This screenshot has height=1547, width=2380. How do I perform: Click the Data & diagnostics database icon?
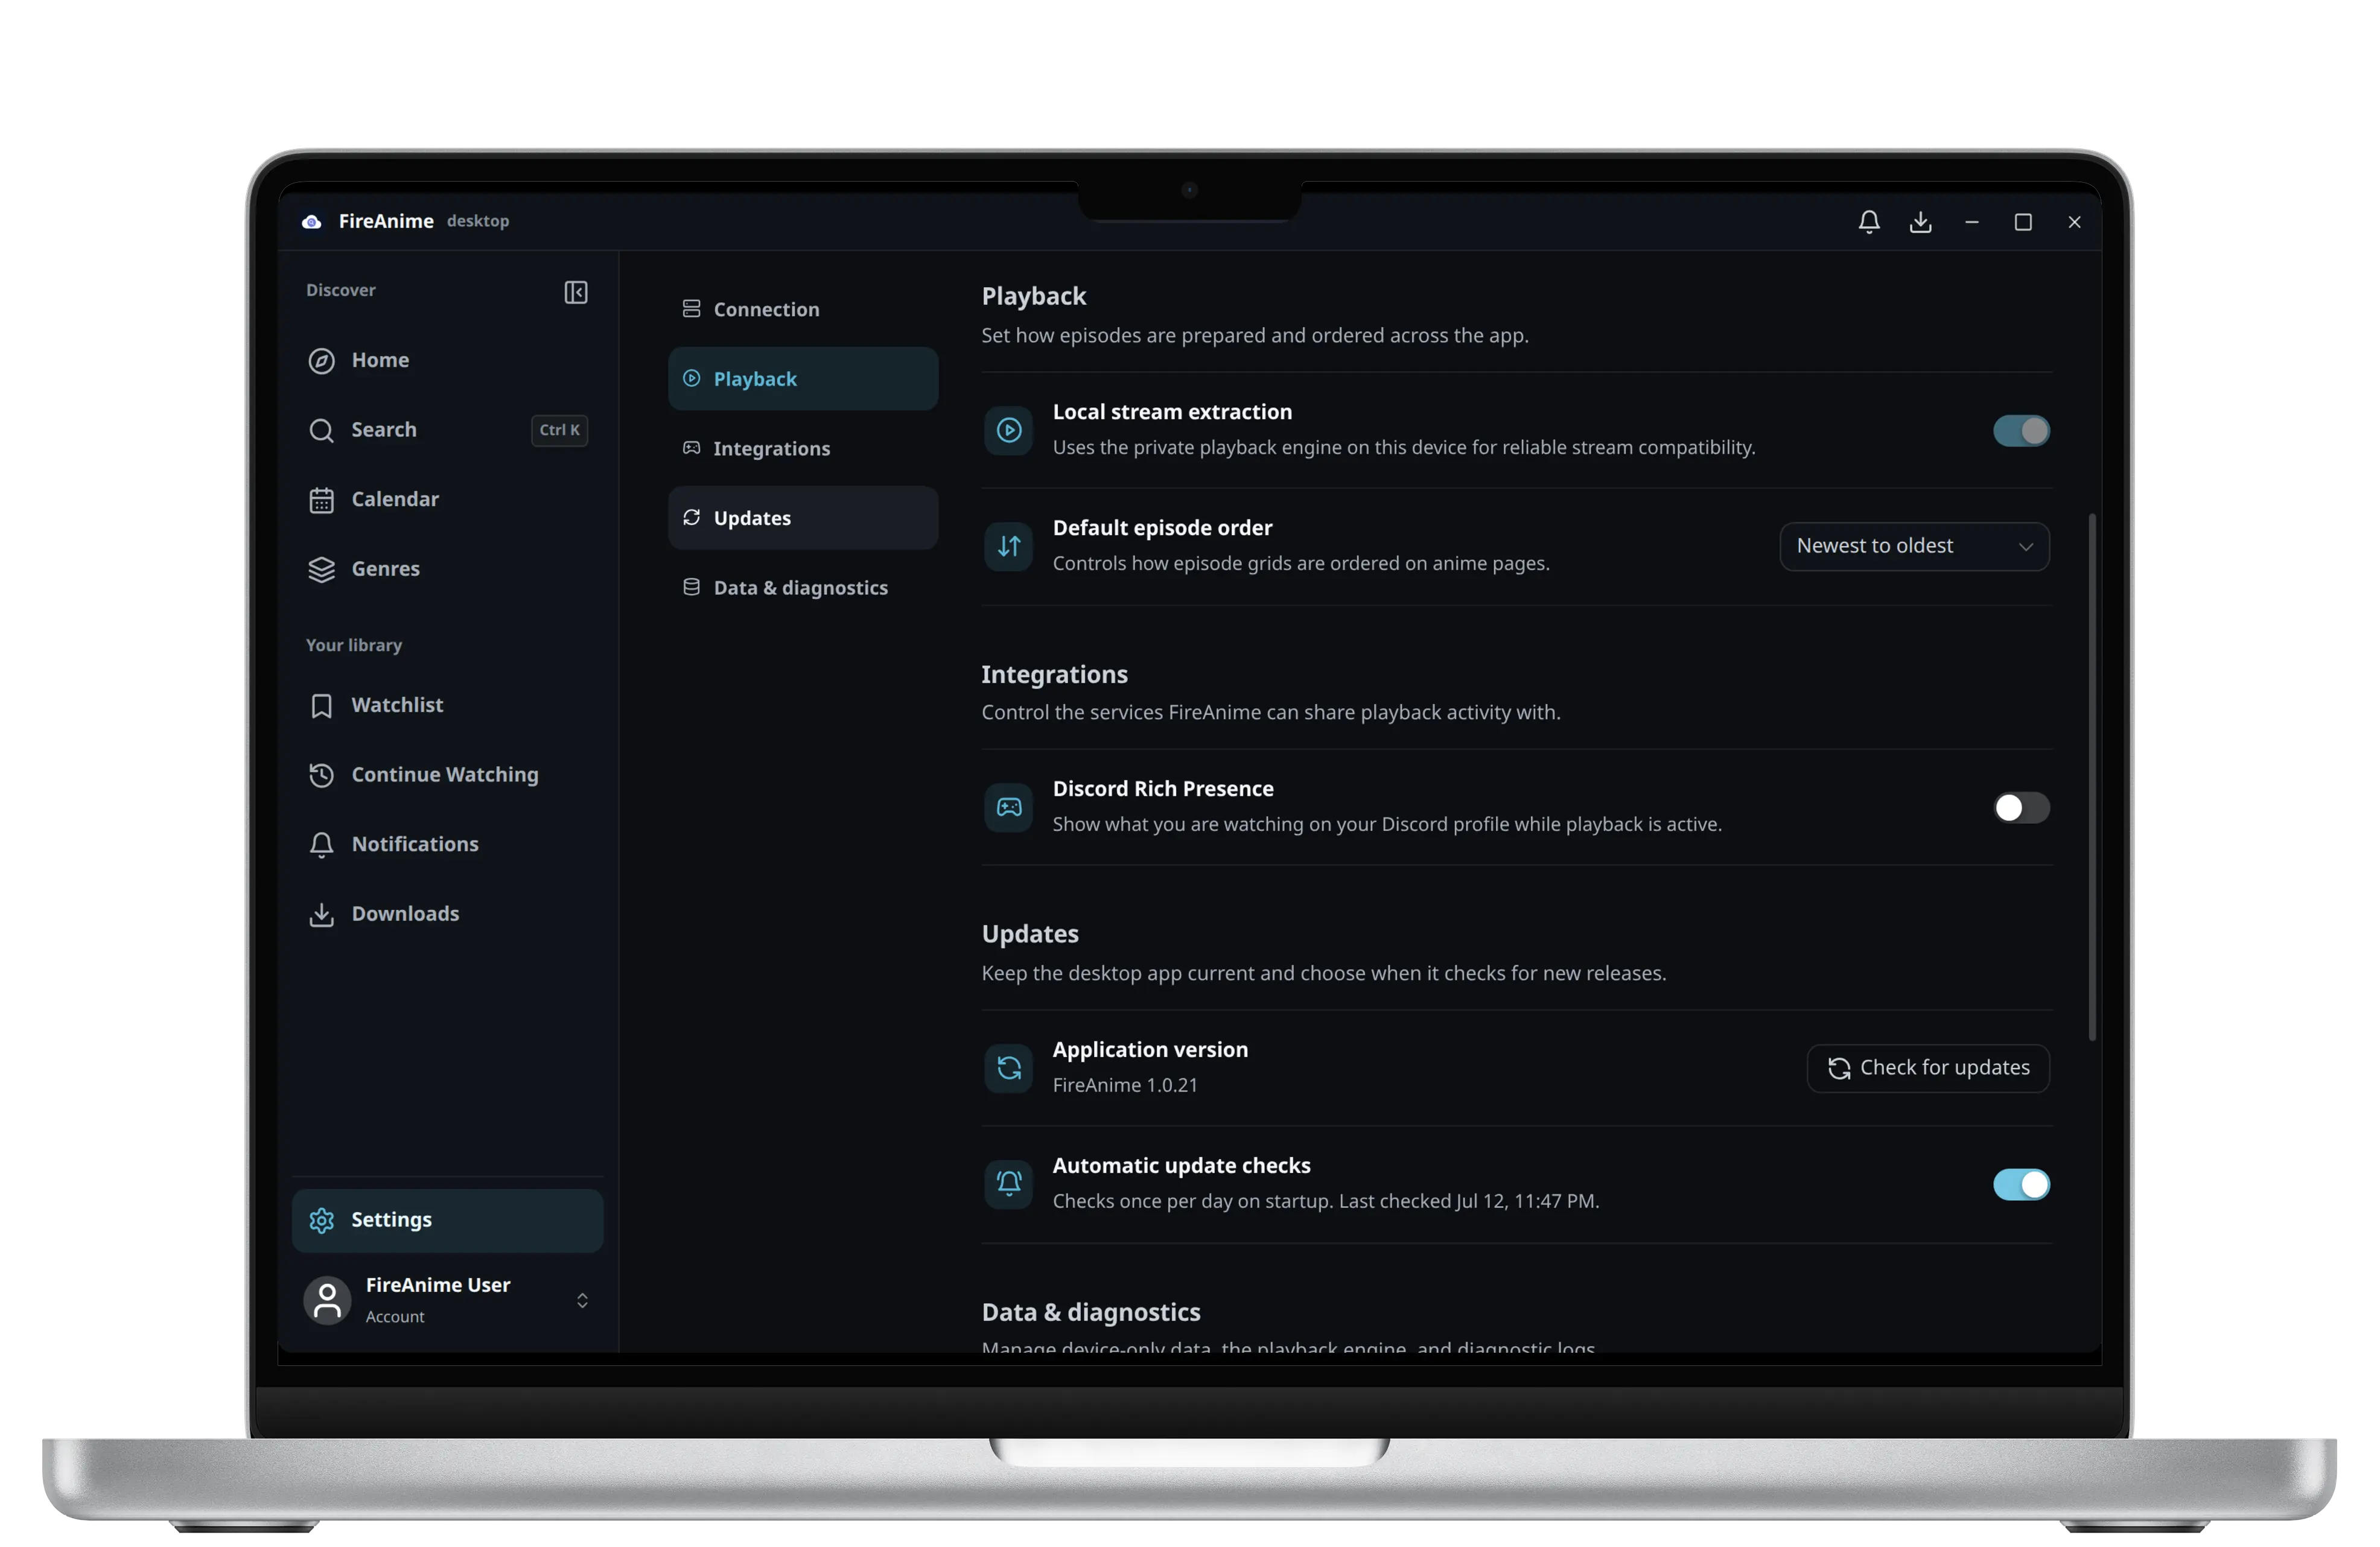coord(691,587)
